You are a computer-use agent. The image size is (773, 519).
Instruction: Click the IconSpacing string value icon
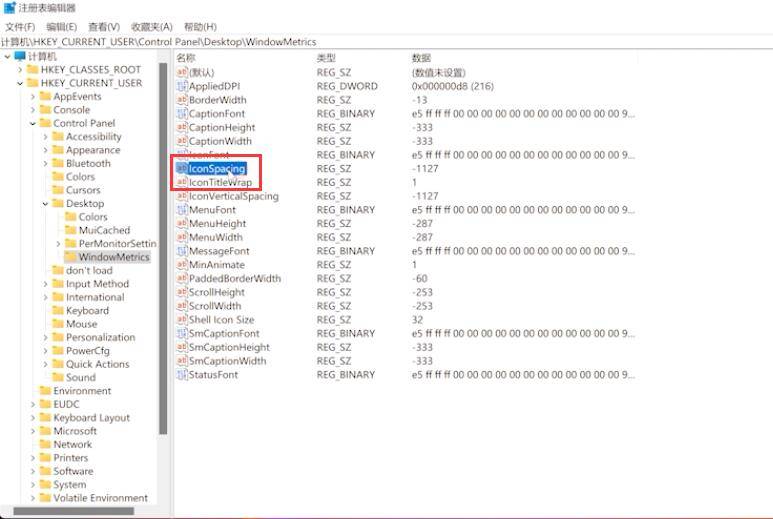[x=182, y=169]
